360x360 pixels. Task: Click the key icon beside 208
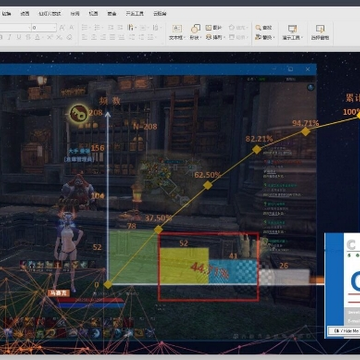click(x=79, y=113)
